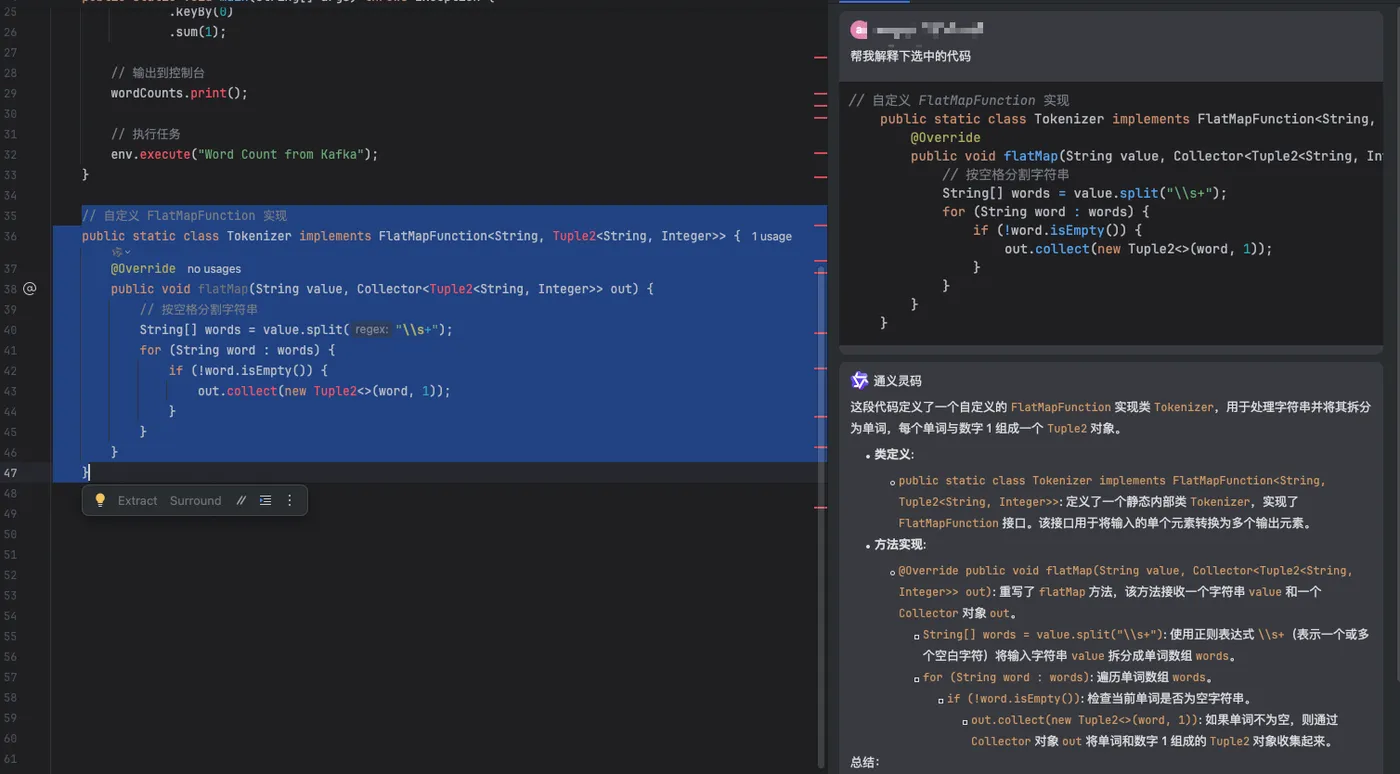1400x774 pixels.
Task: Click the comment '// 输出到控制台' in editor
Action: 158,73
